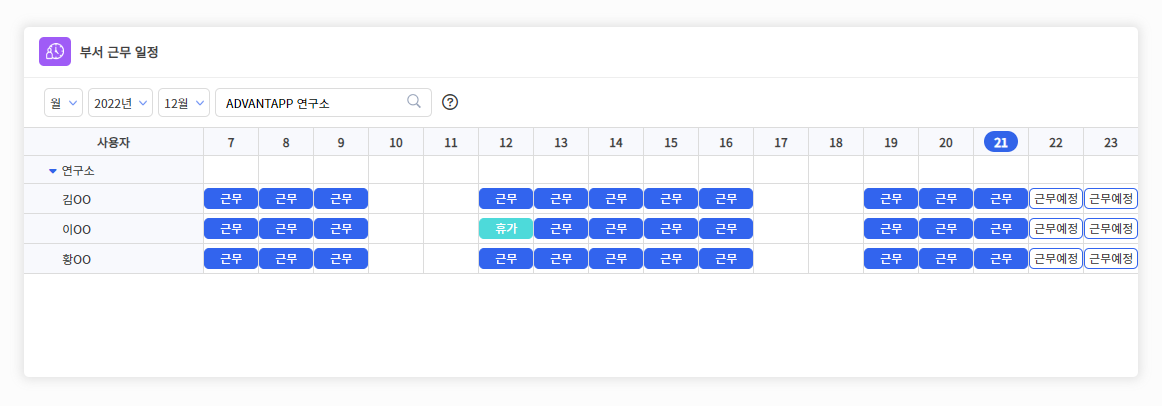
Task: Click 황OO's 근무 badge on day 12
Action: coord(505,259)
